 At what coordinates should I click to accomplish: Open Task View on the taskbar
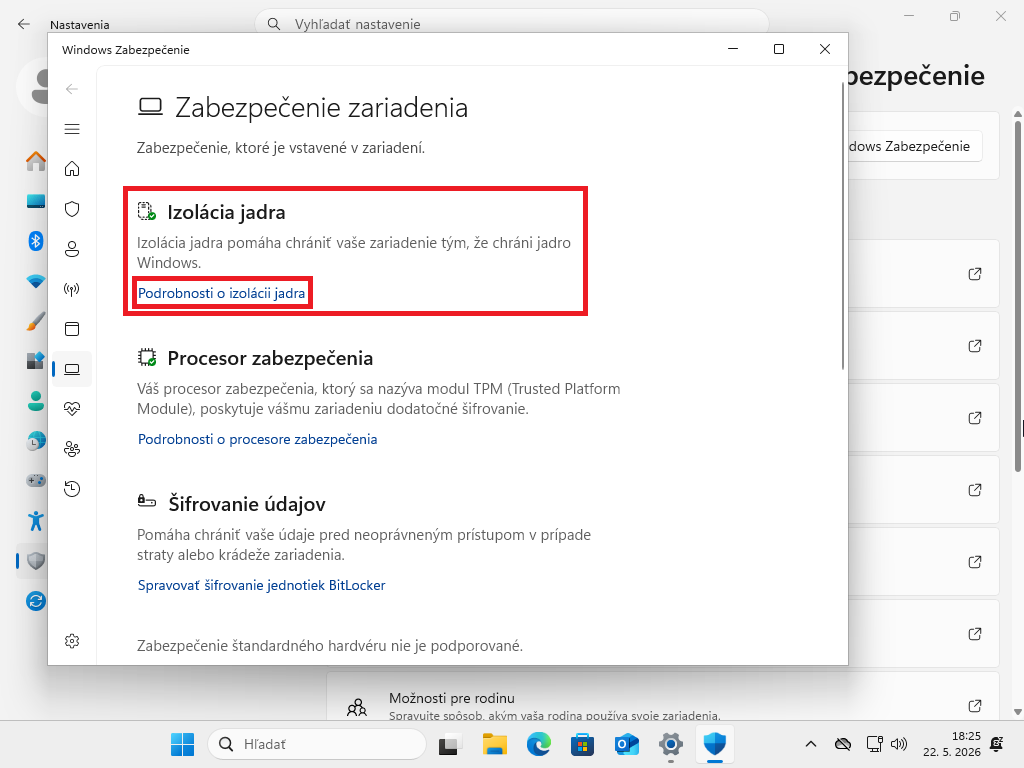449,744
